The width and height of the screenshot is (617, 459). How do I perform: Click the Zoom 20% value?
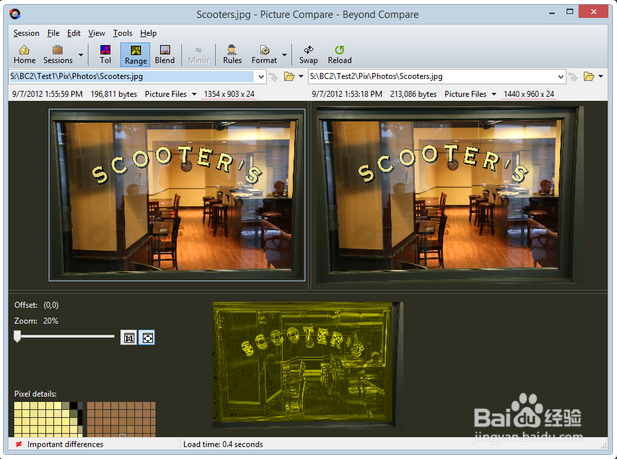(x=51, y=321)
